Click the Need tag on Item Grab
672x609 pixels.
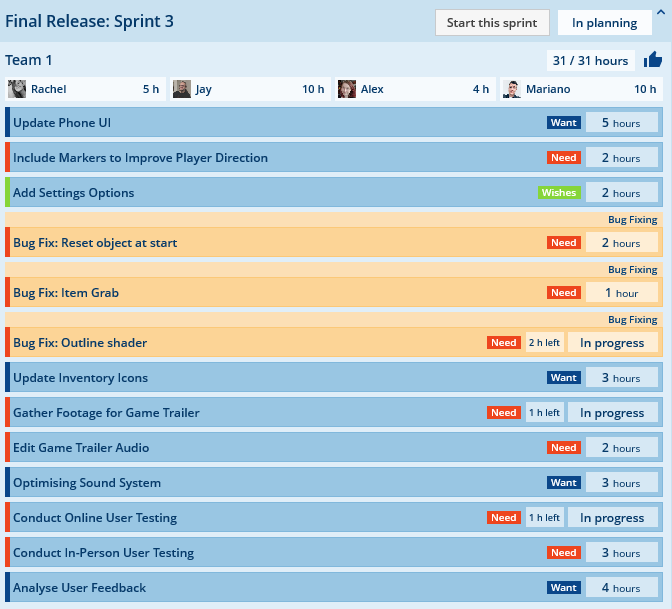coord(564,293)
